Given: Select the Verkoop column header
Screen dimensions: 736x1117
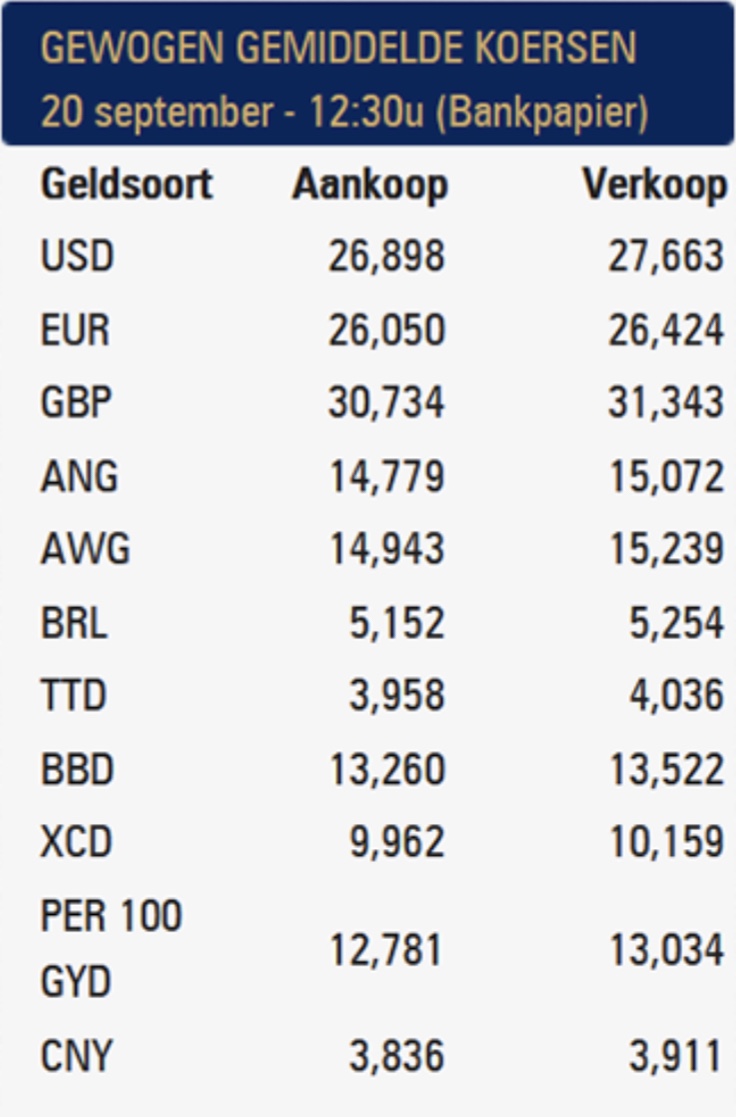Looking at the screenshot, I should tap(655, 185).
